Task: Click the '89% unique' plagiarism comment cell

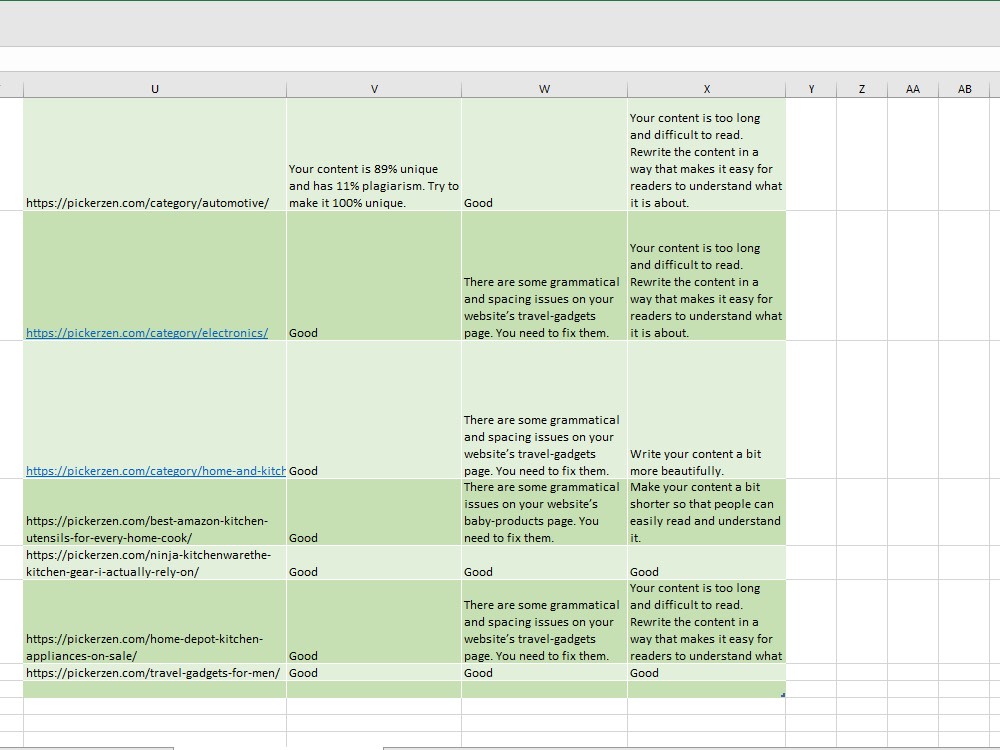Action: (374, 154)
